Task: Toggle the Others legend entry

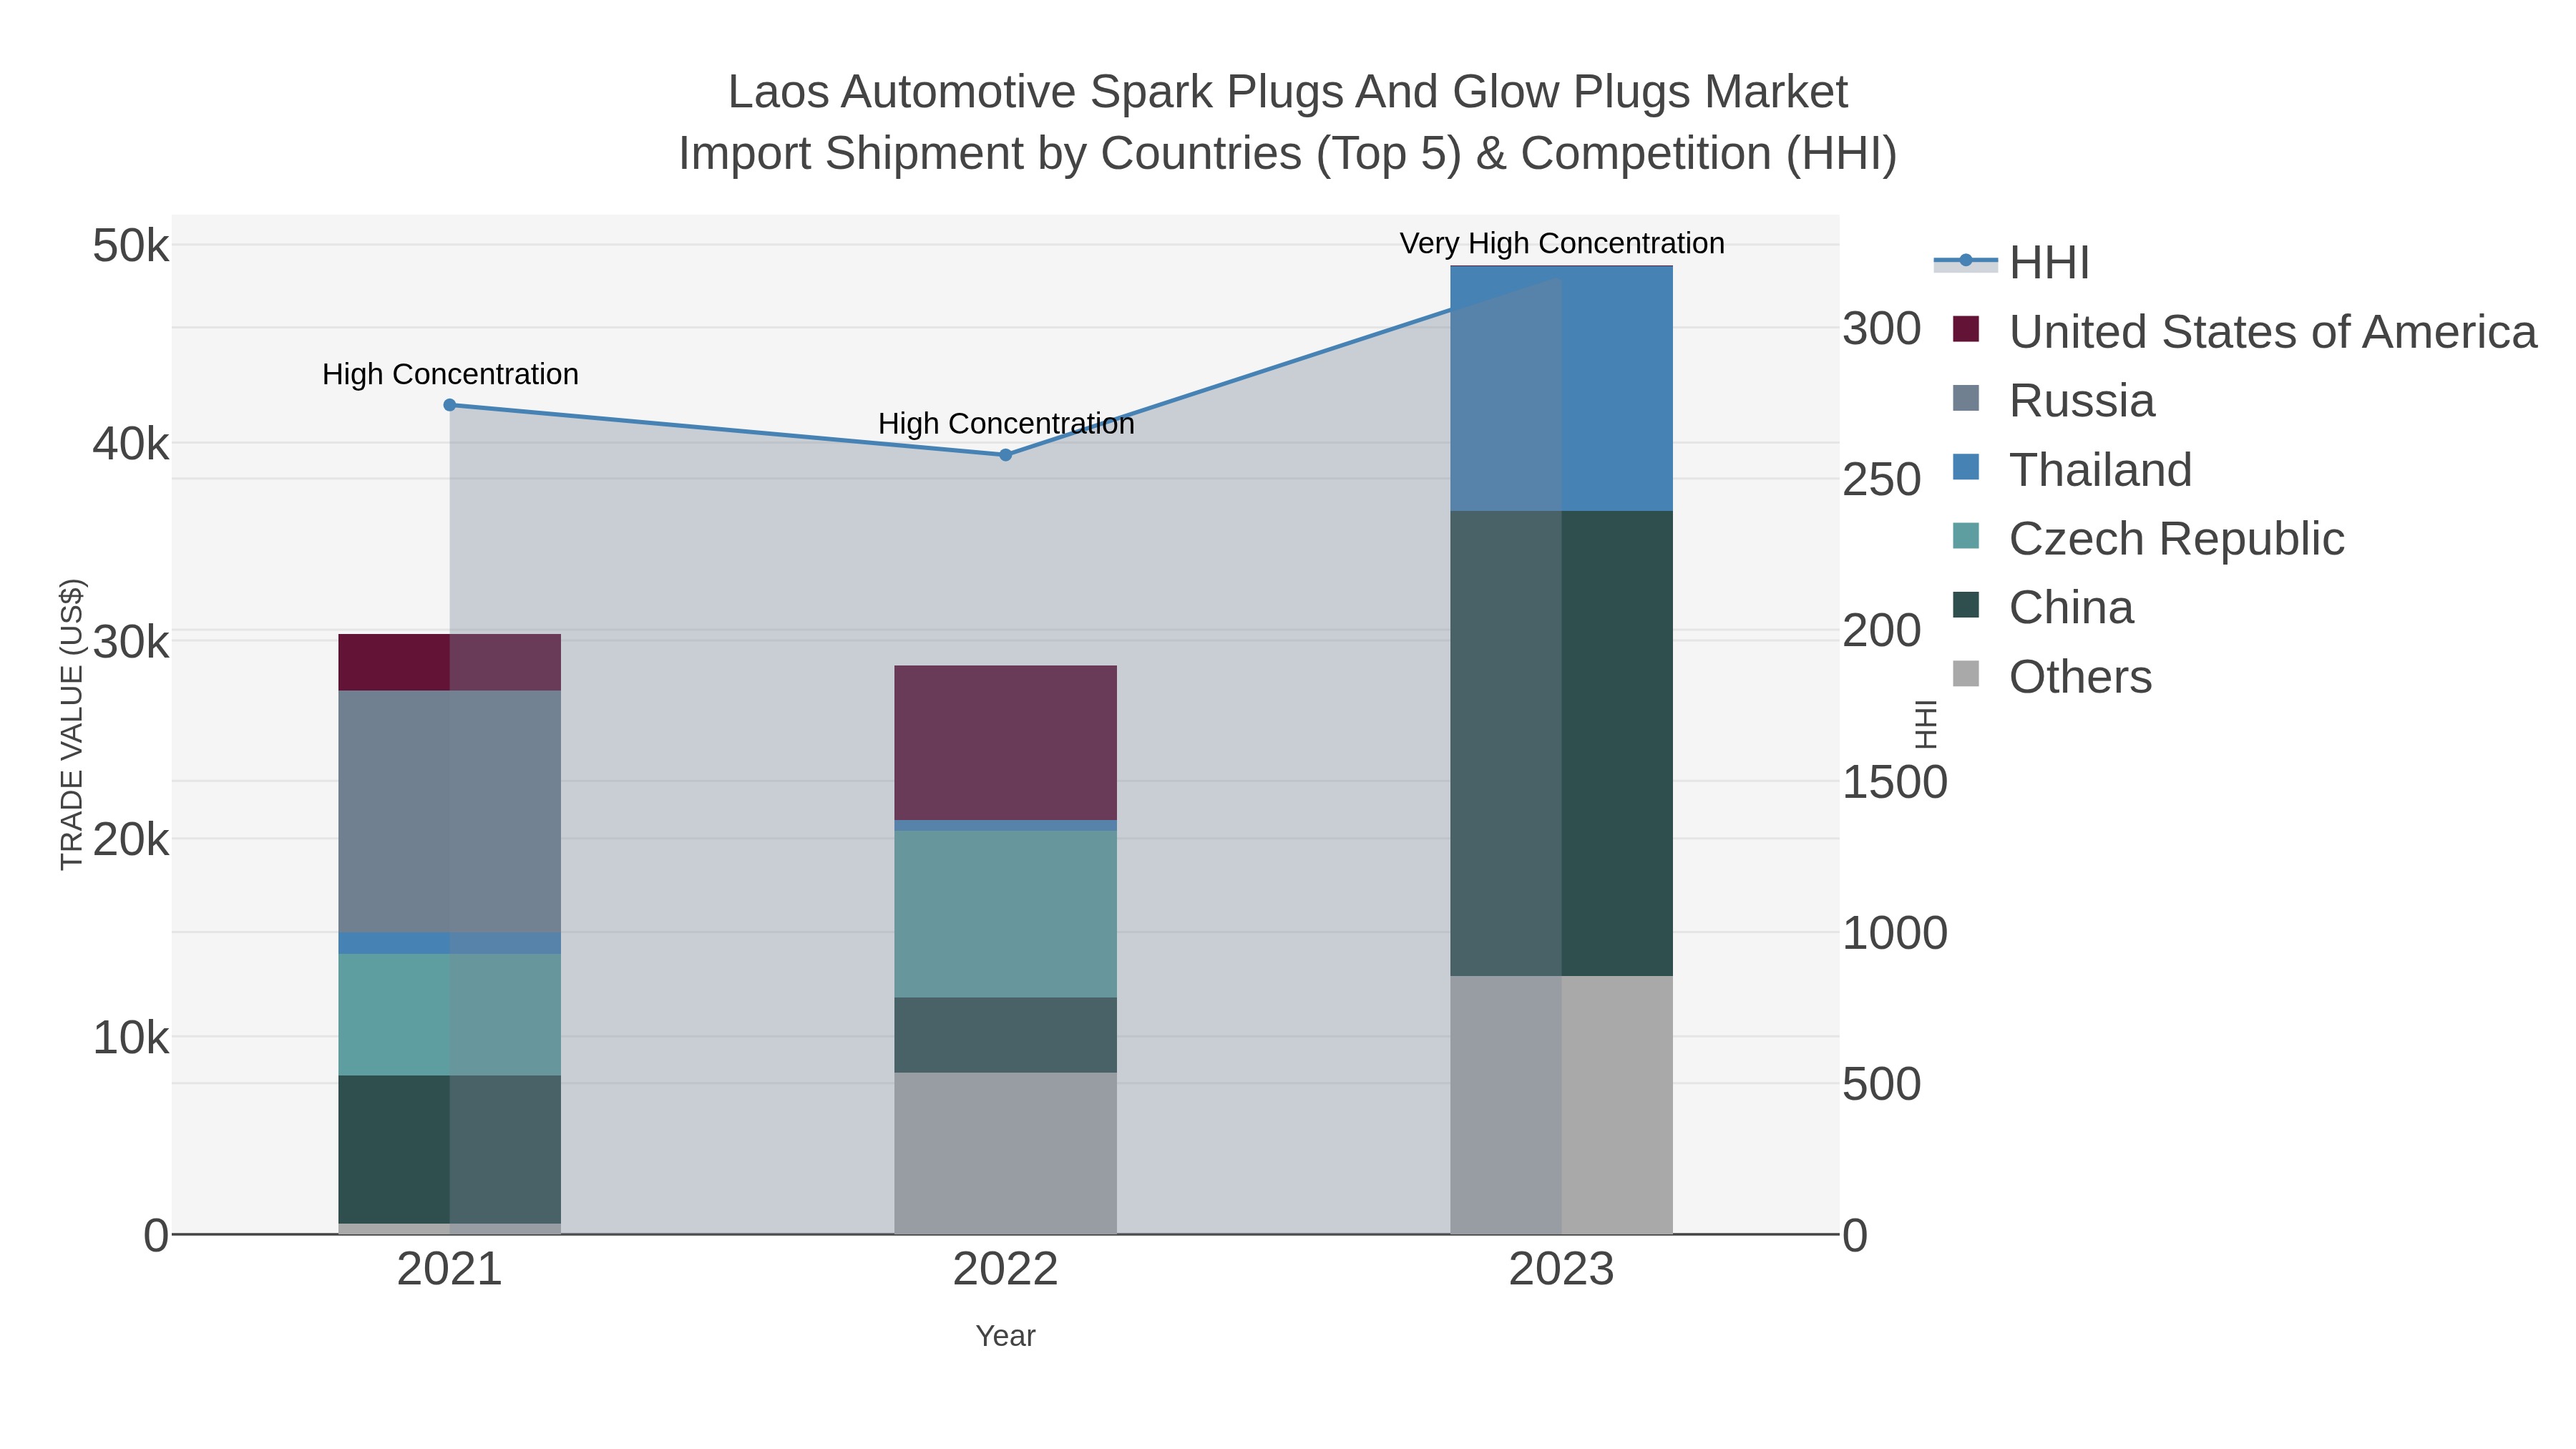Action: [x=2052, y=676]
